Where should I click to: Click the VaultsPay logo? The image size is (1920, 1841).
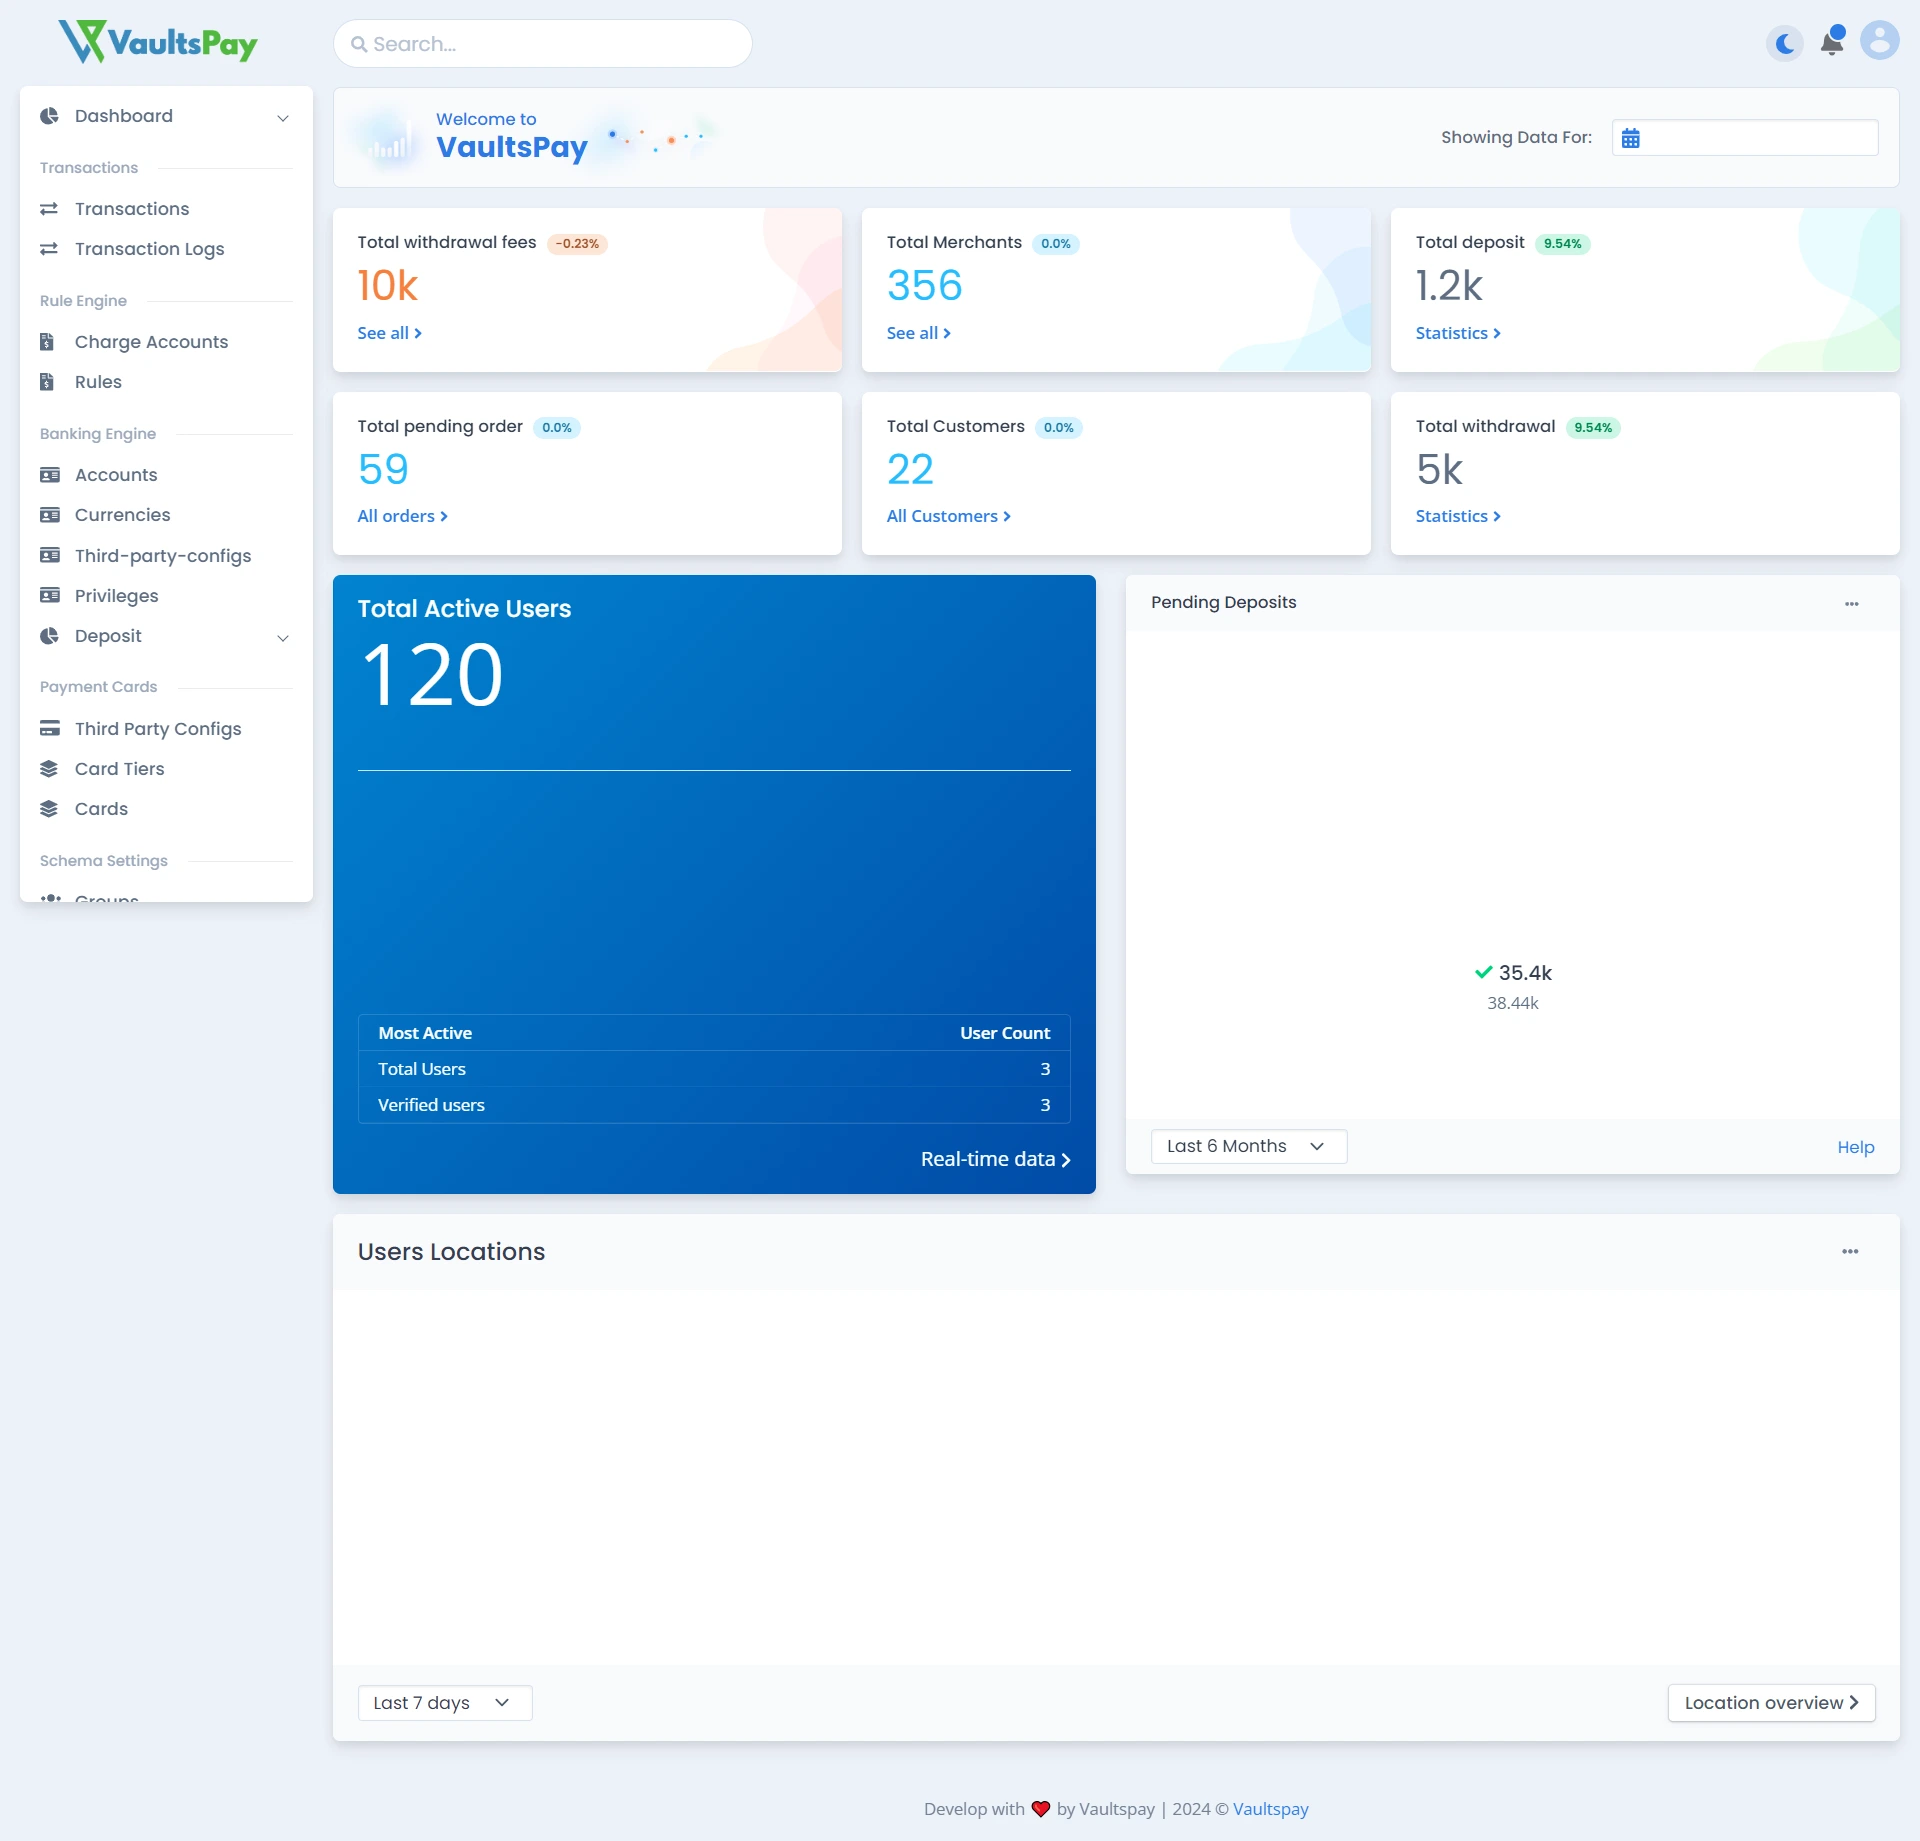click(158, 42)
